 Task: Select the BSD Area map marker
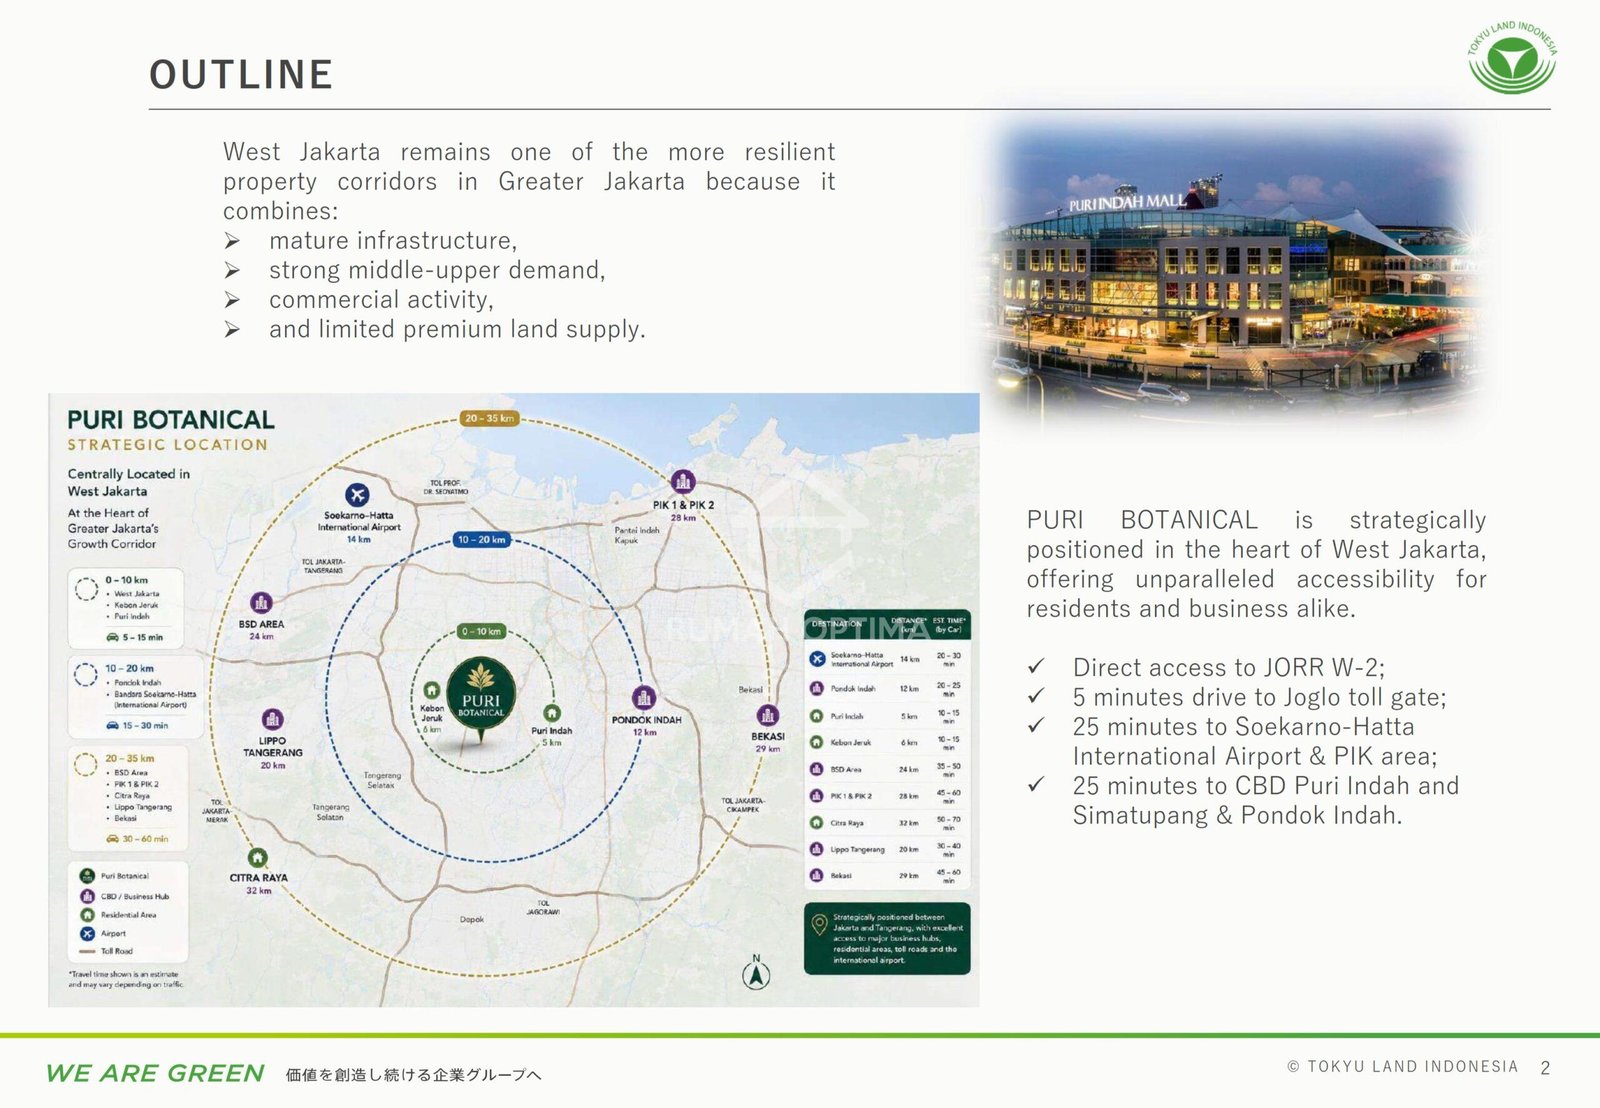point(261,602)
